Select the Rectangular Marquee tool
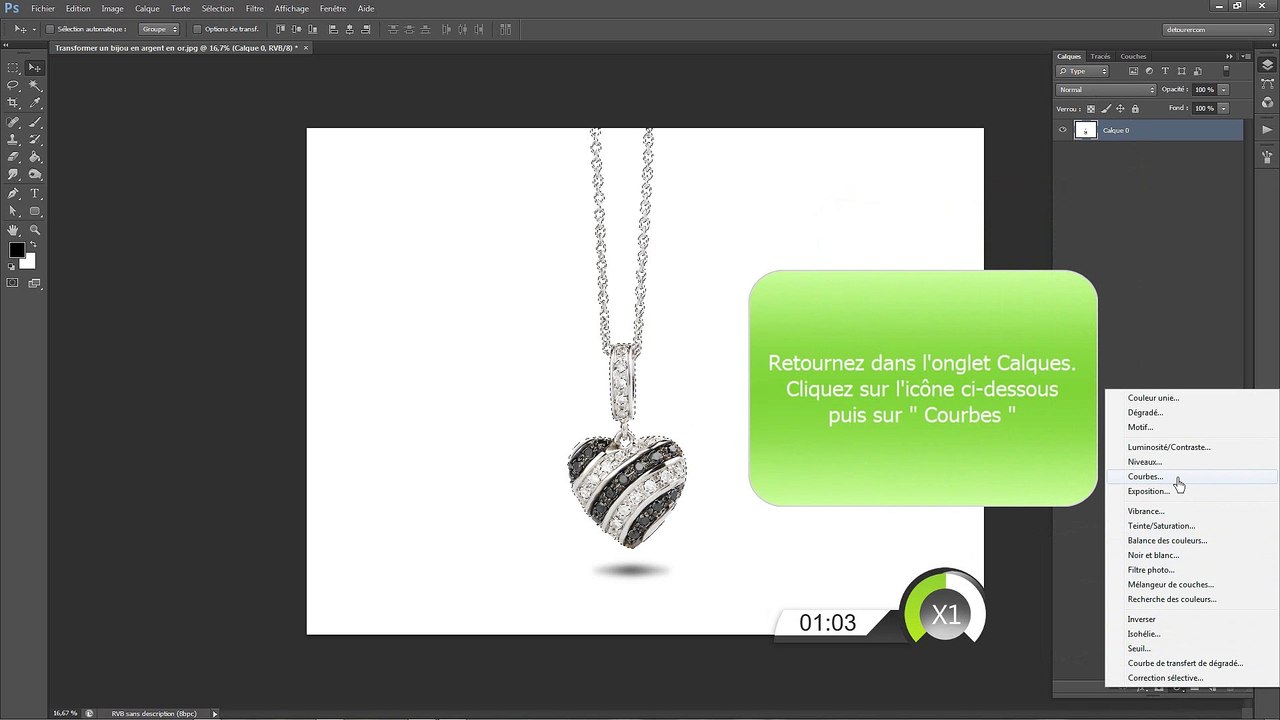This screenshot has width=1280, height=720. pos(13,67)
